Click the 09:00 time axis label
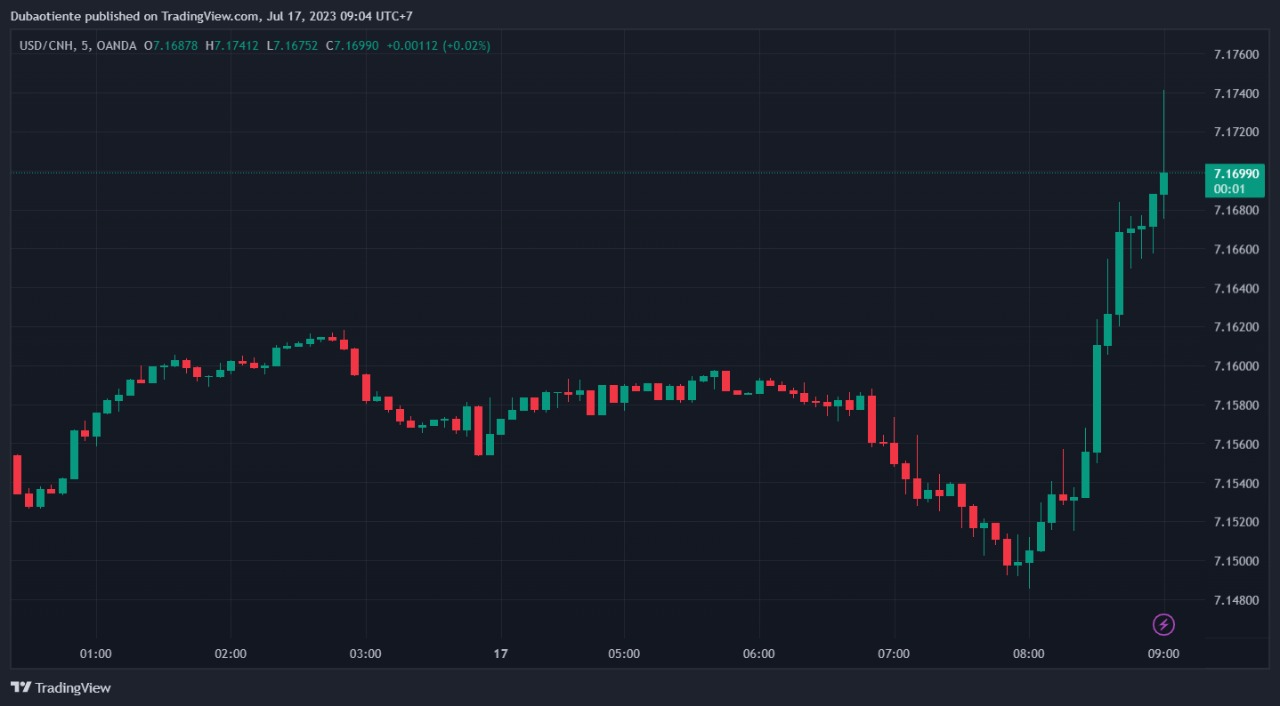This screenshot has width=1280, height=706. pyautogui.click(x=1163, y=654)
